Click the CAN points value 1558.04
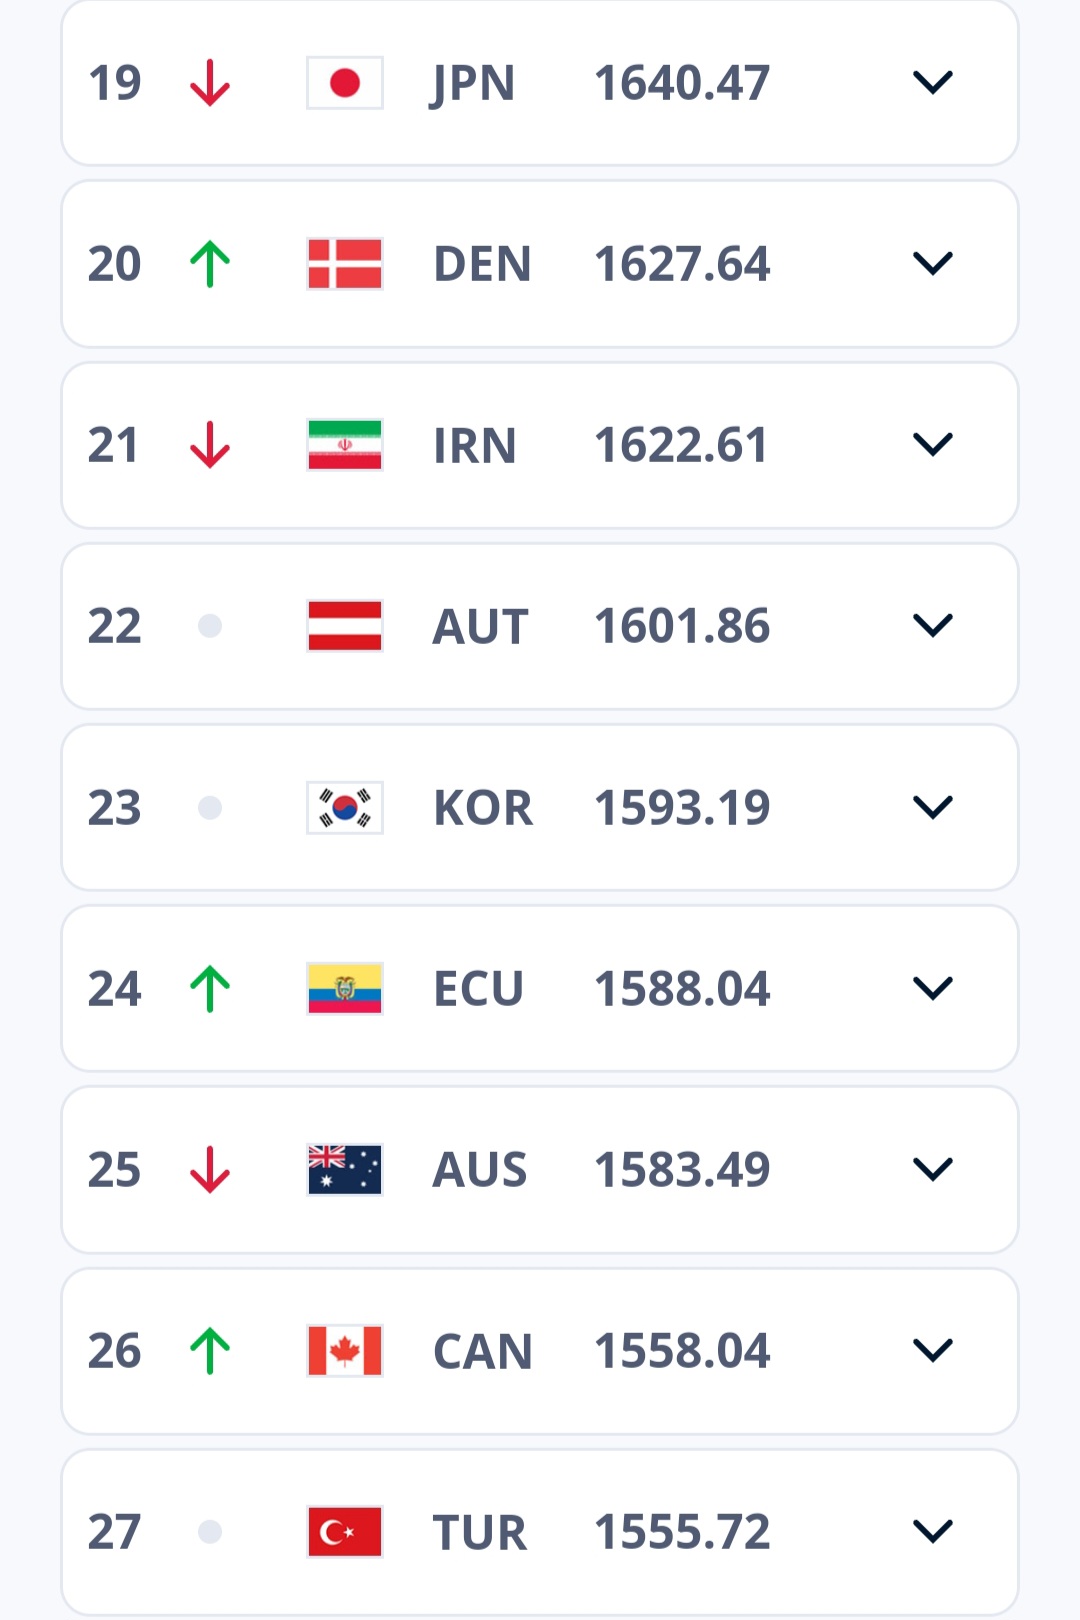 click(682, 1351)
